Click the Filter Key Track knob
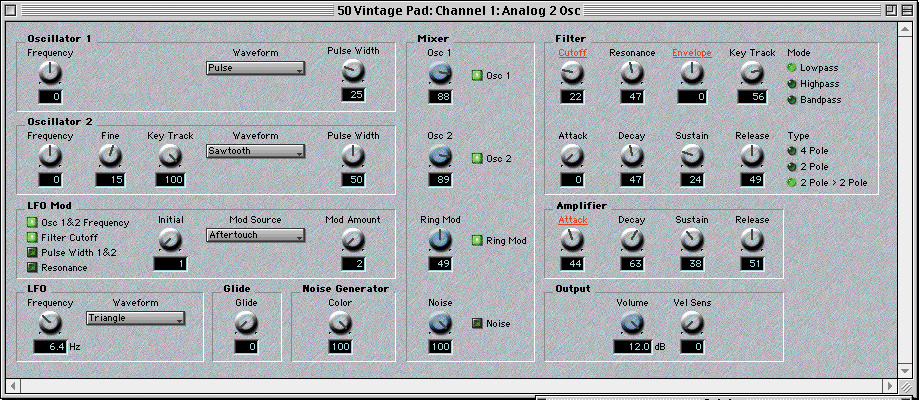Viewport: 919px width, 400px height. (752, 73)
